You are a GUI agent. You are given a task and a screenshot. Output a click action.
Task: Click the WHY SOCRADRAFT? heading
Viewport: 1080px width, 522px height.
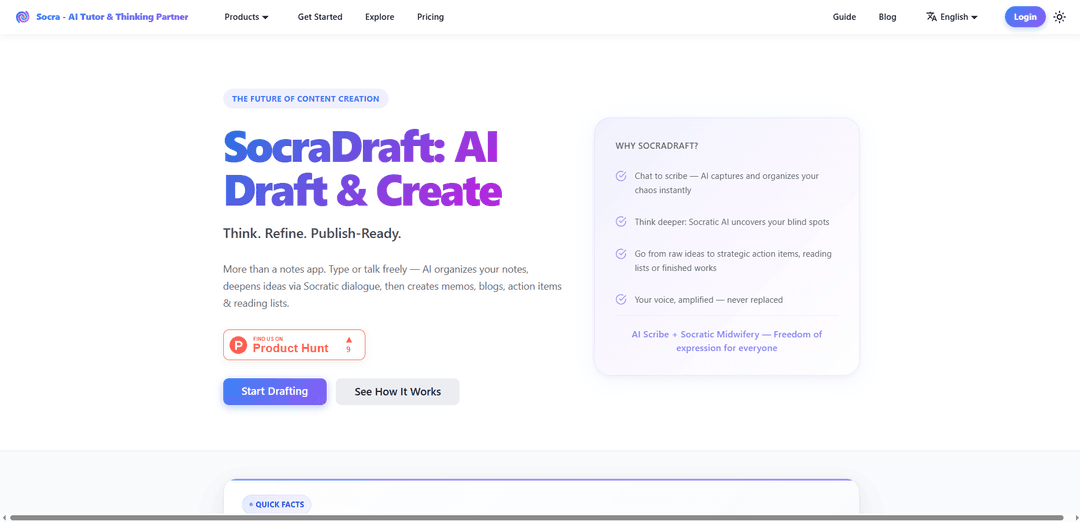tap(656, 146)
